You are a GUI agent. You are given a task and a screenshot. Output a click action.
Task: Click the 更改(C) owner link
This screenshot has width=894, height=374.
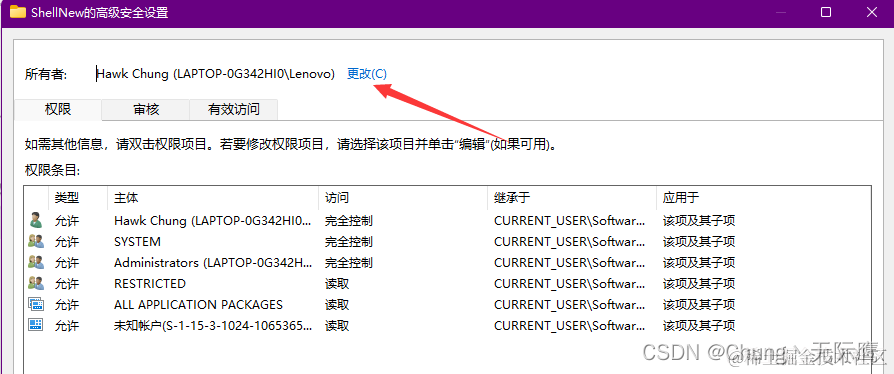click(367, 74)
